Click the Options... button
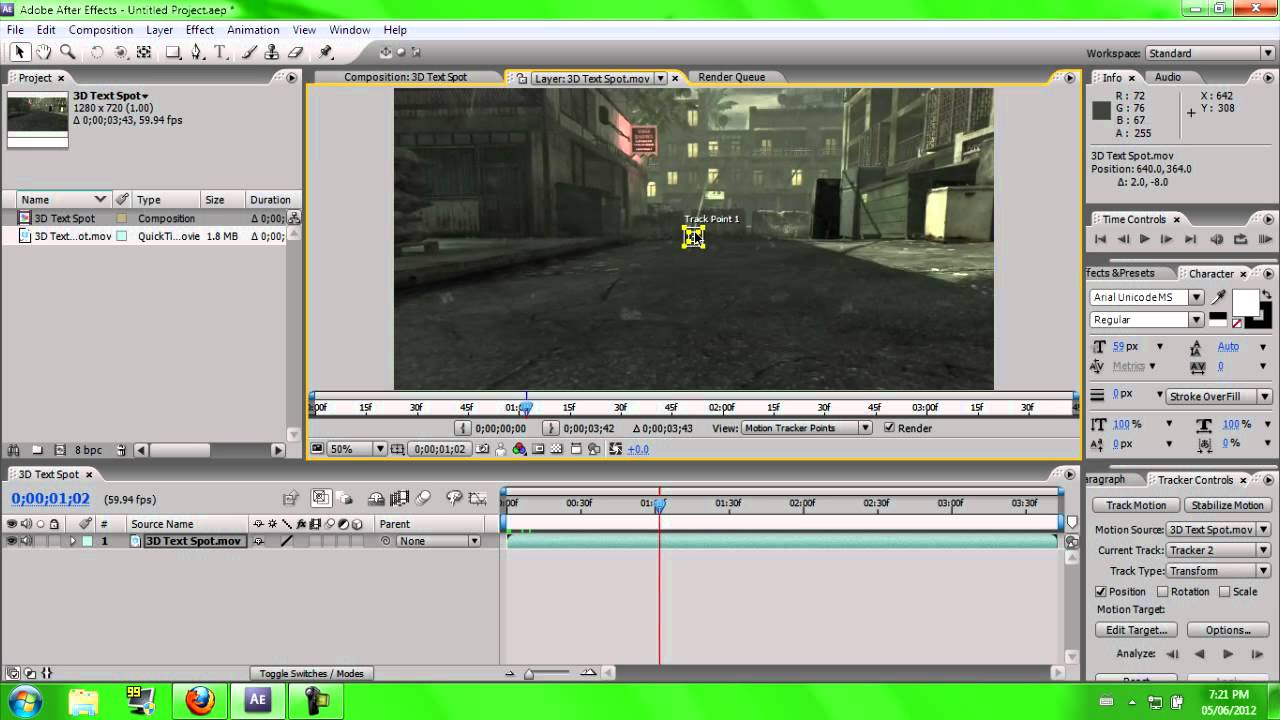 (x=1228, y=630)
